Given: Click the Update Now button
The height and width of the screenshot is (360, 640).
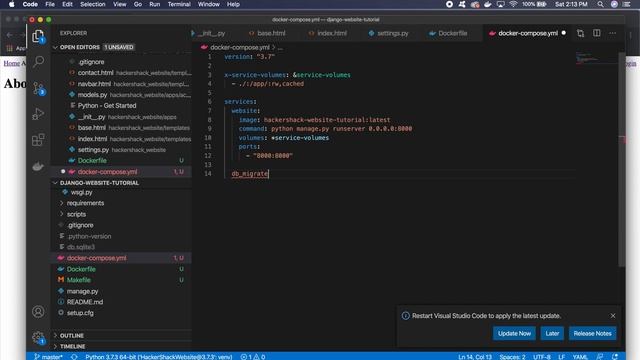Looking at the screenshot, I should click(514, 333).
